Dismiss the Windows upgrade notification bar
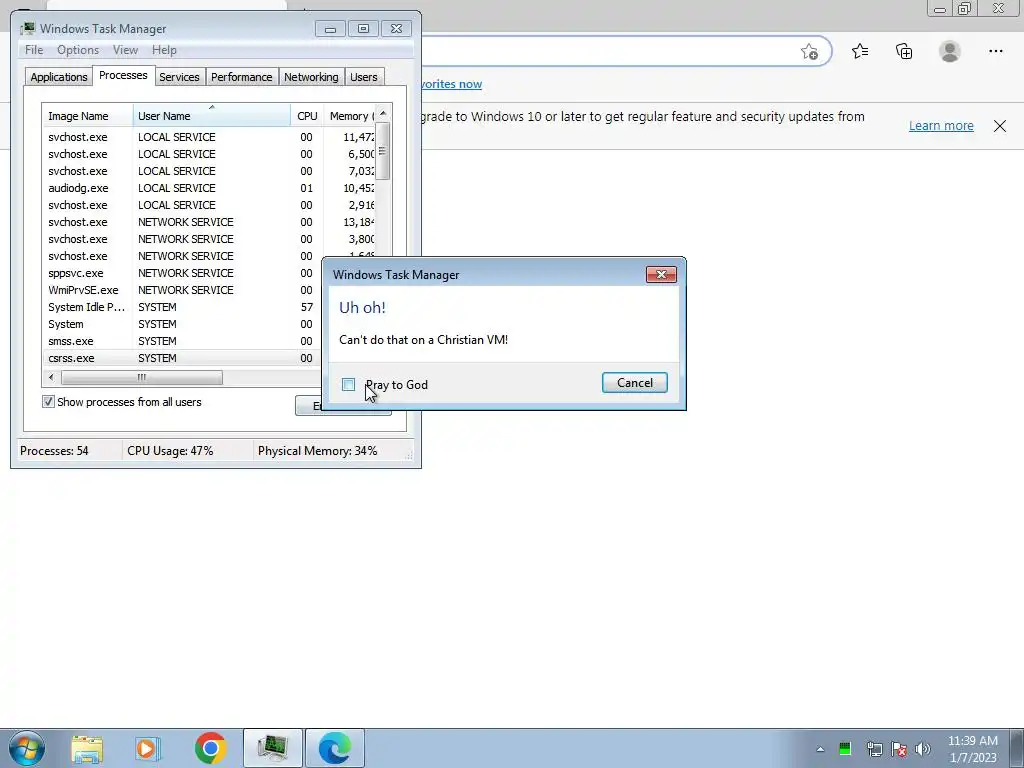Viewport: 1024px width, 768px height. pos(1000,126)
